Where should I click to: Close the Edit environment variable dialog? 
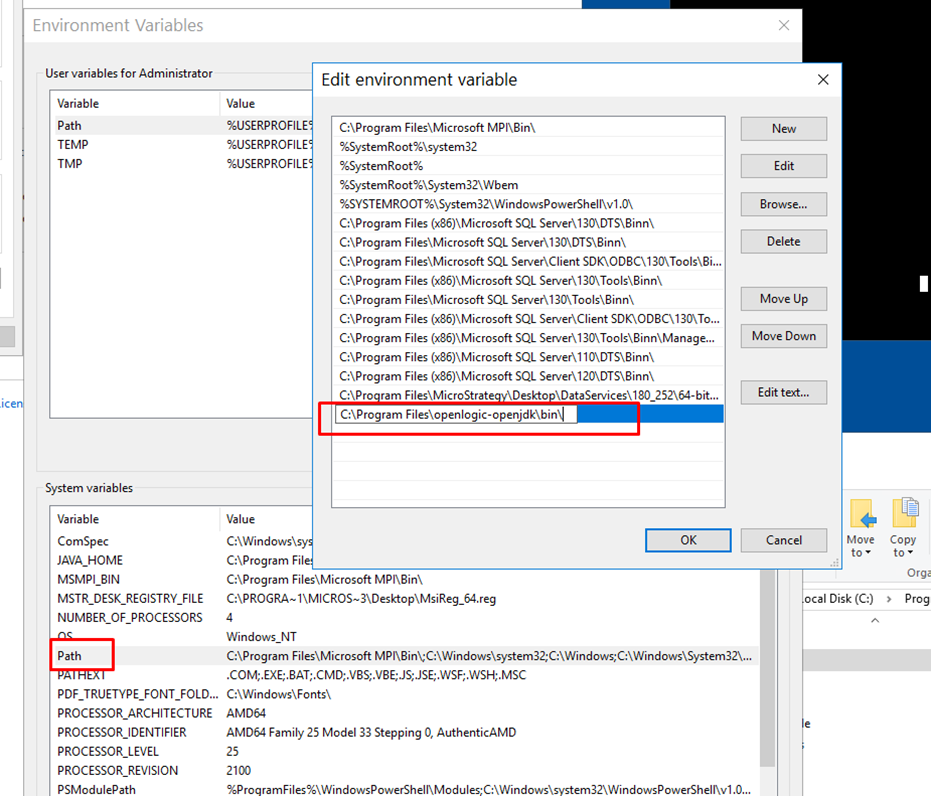point(823,80)
